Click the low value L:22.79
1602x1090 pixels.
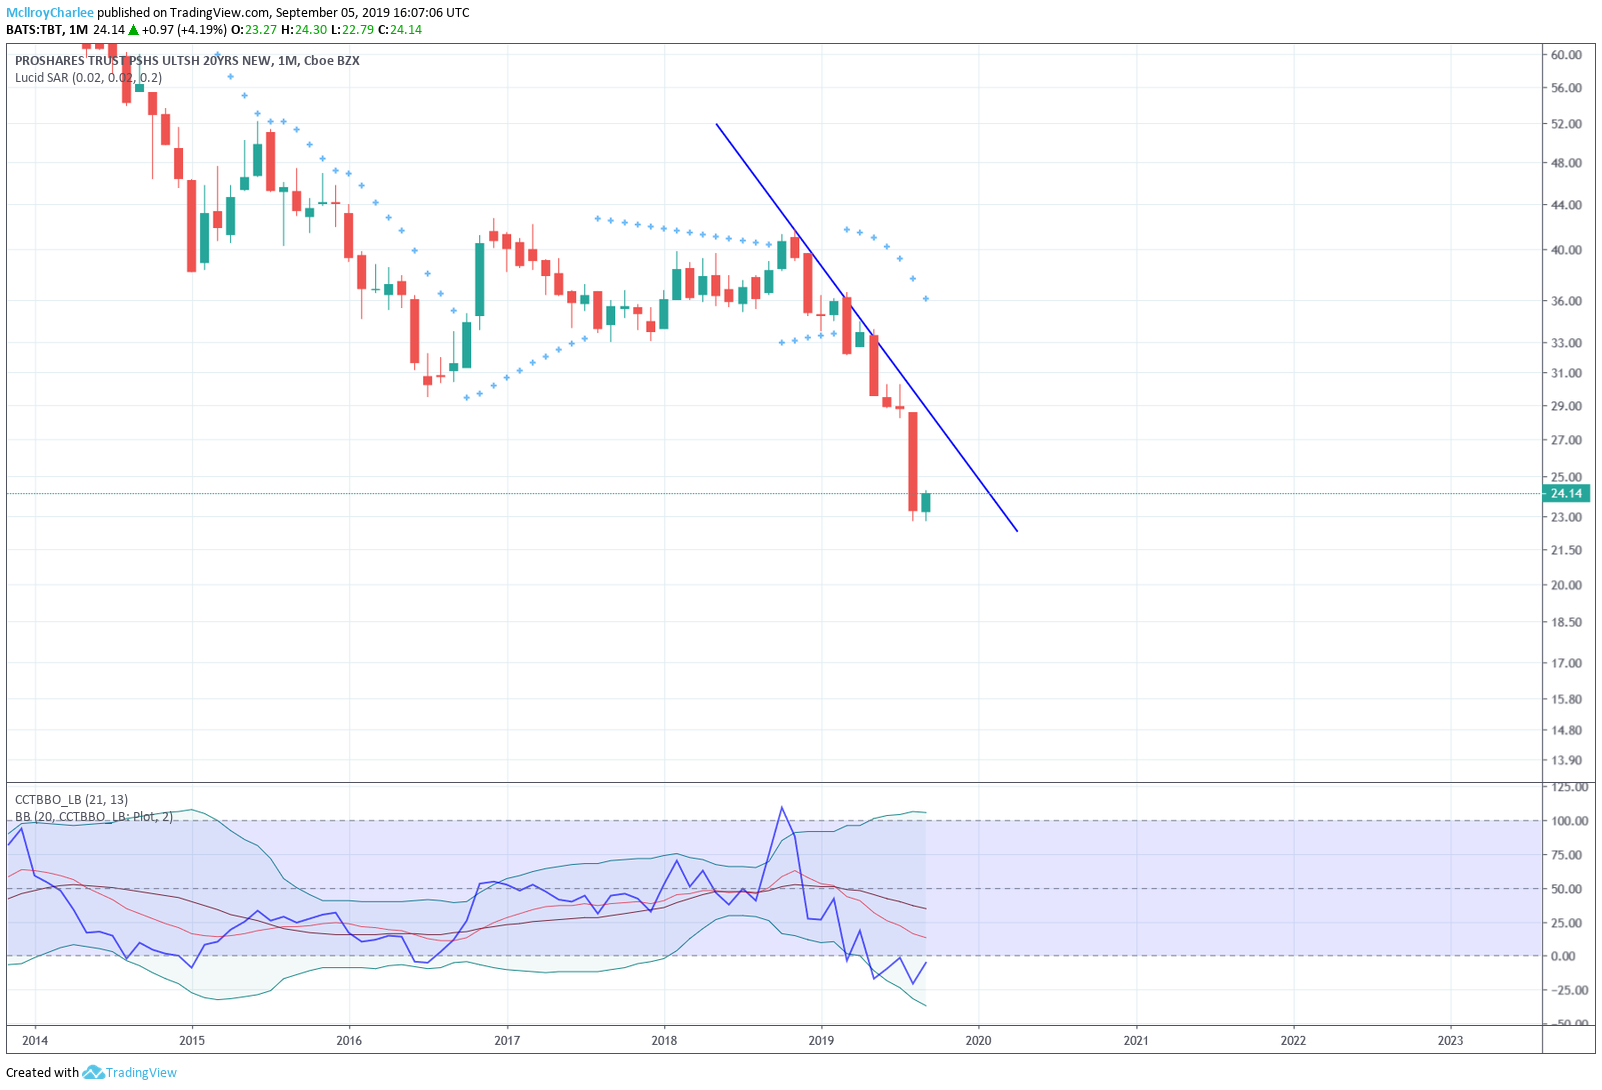[352, 29]
